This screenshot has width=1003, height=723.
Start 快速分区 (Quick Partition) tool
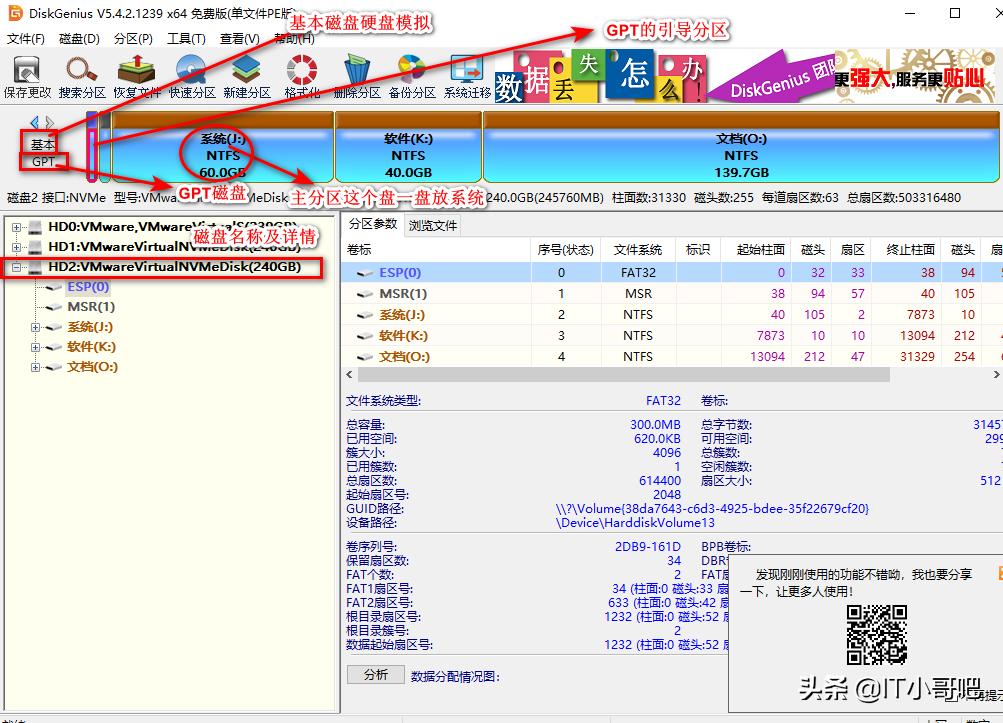tap(190, 75)
